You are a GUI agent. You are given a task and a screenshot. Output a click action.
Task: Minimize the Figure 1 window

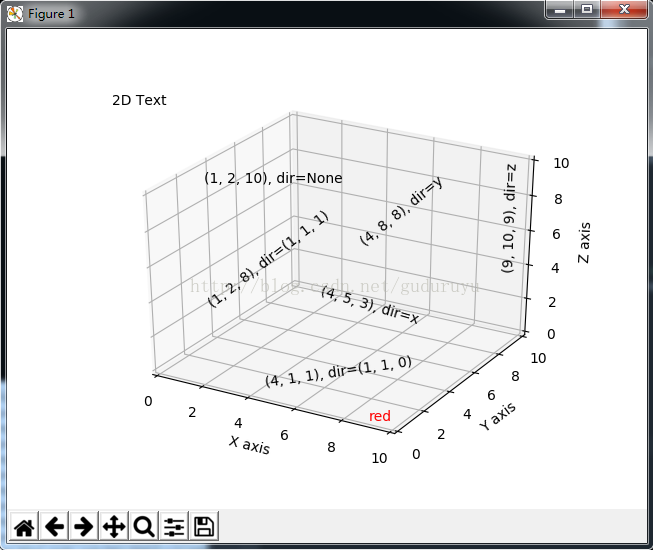tap(560, 9)
